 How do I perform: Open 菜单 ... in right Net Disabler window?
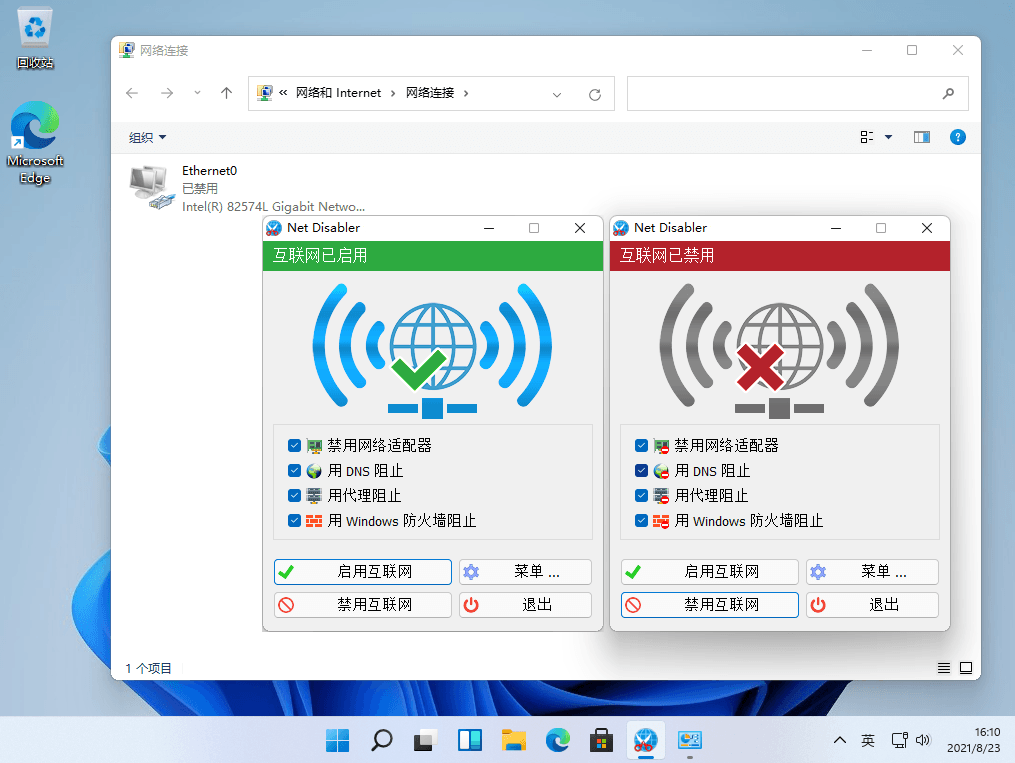point(872,571)
